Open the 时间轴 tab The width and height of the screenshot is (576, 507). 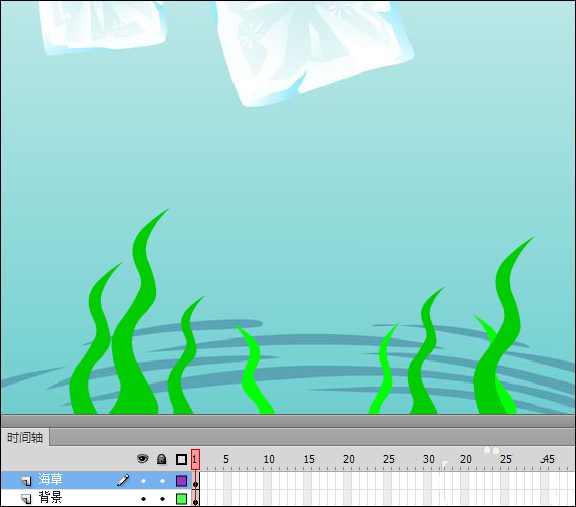click(25, 438)
